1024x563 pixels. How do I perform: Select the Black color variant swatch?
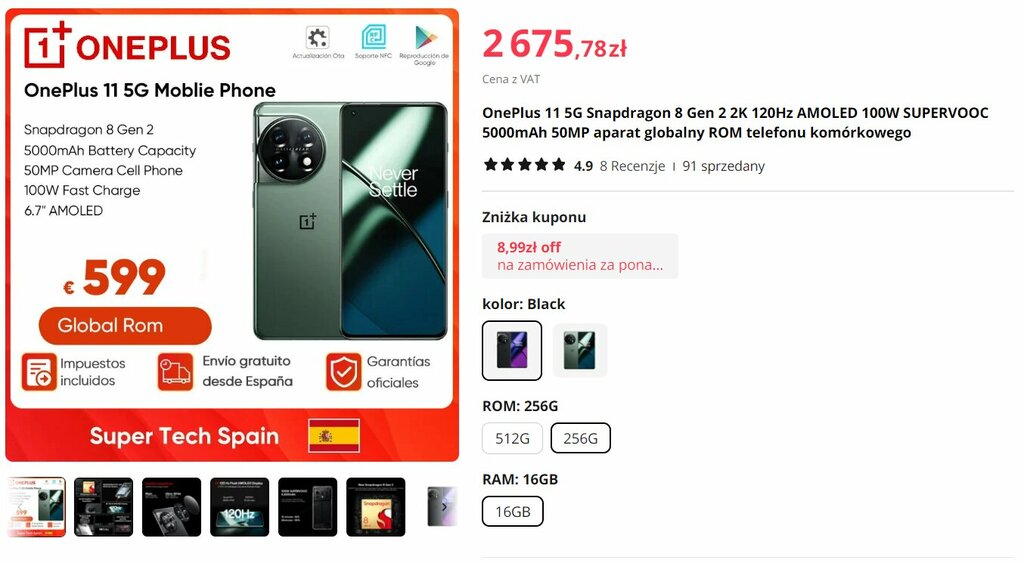pyautogui.click(x=512, y=350)
